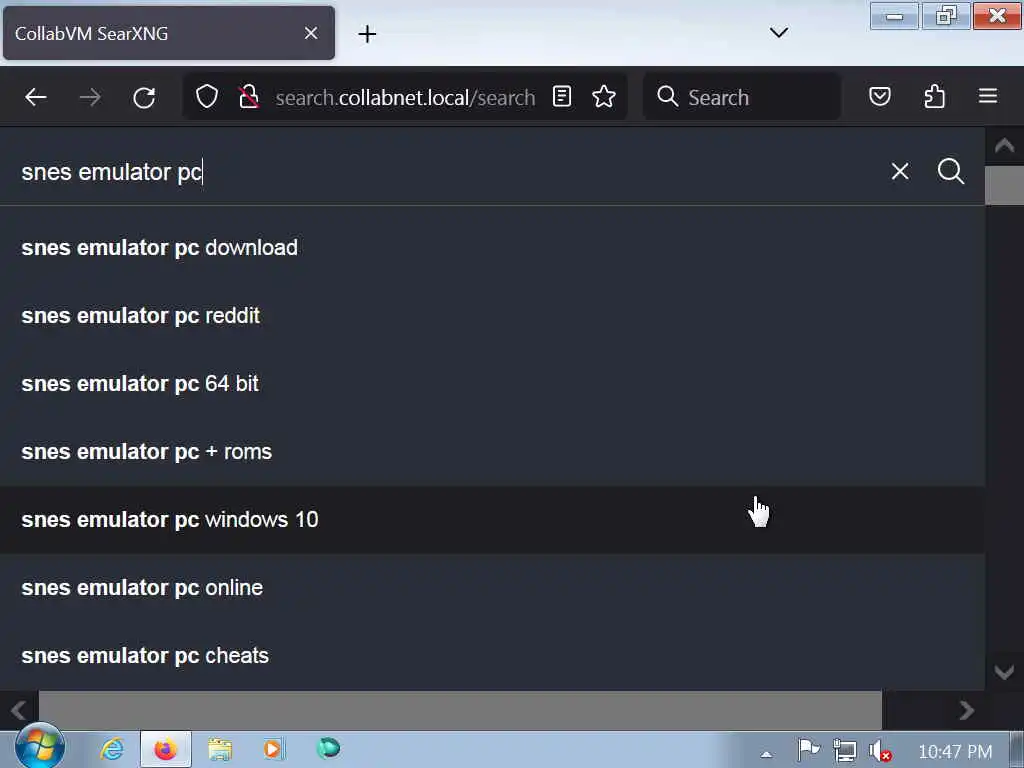Open the teal swirl taskbar app
The image size is (1024, 768).
click(328, 748)
